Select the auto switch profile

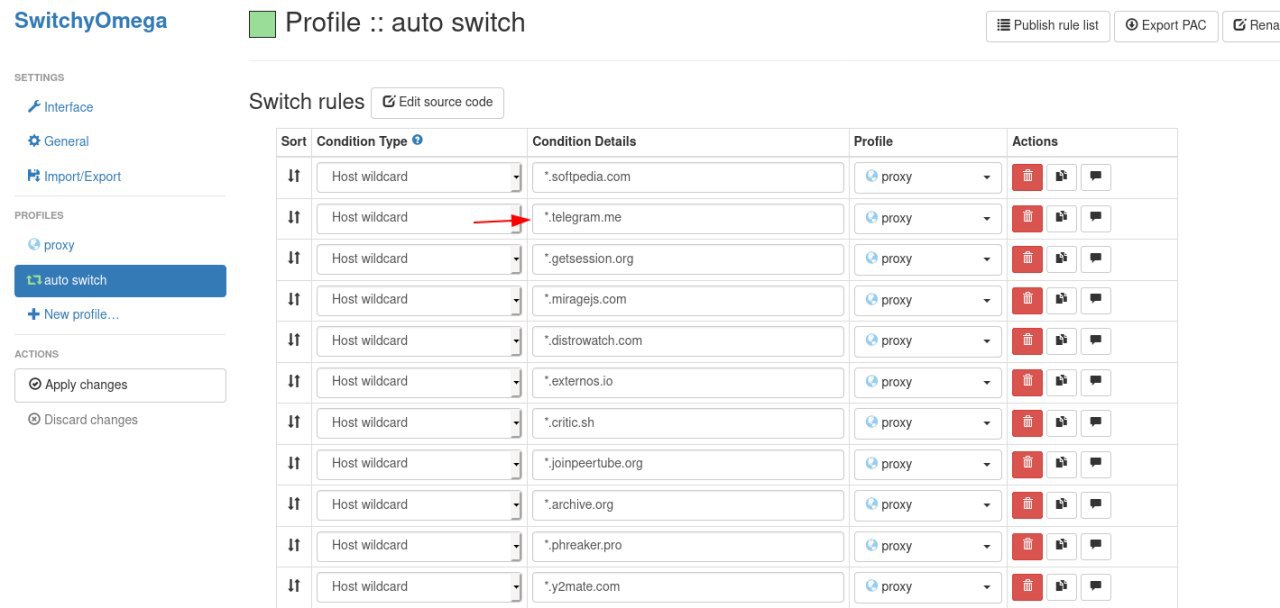pyautogui.click(x=120, y=281)
